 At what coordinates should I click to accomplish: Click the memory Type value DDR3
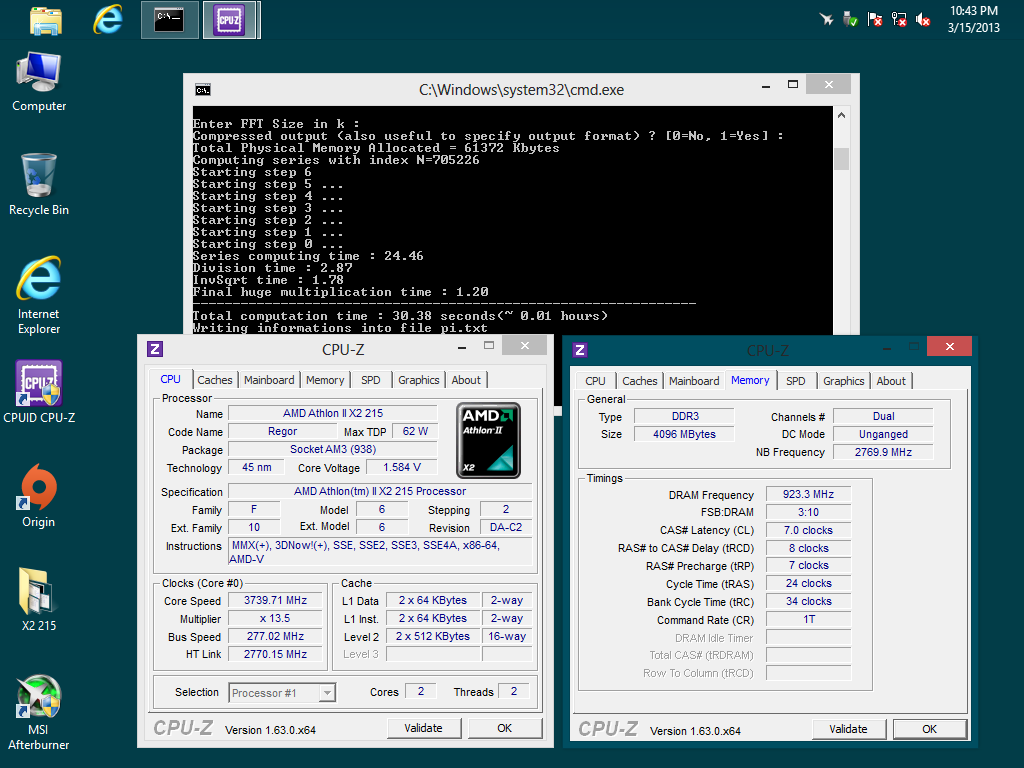coord(684,417)
